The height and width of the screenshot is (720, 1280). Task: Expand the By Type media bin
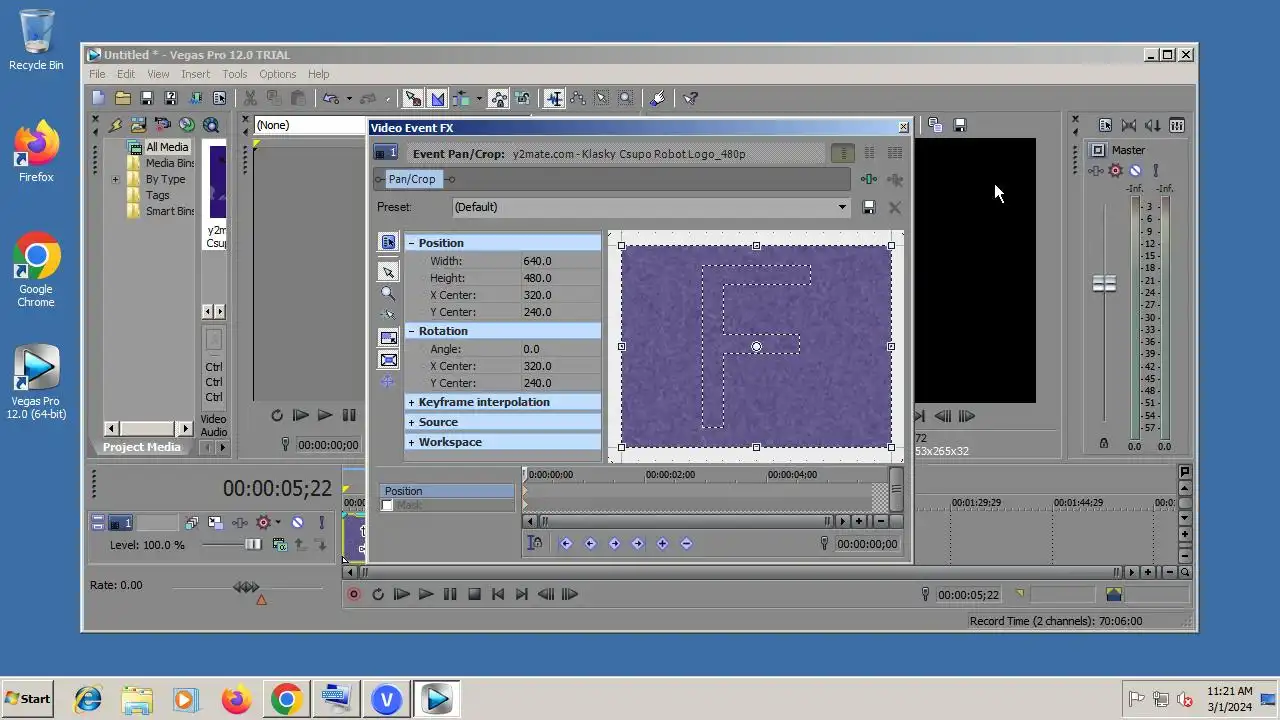coord(115,180)
